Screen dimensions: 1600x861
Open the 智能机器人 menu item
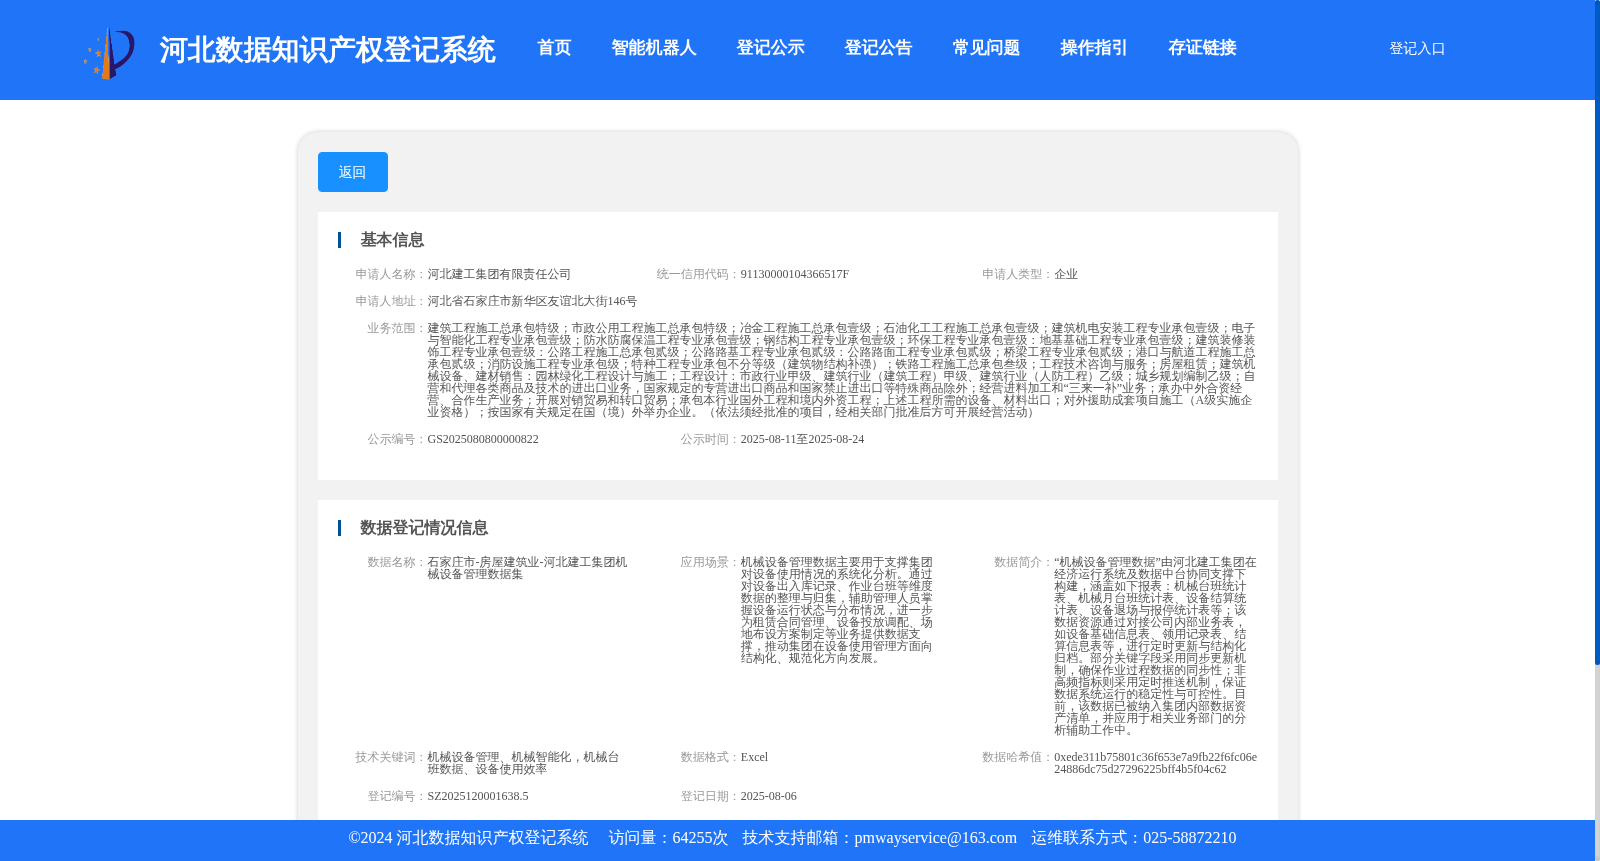[654, 48]
